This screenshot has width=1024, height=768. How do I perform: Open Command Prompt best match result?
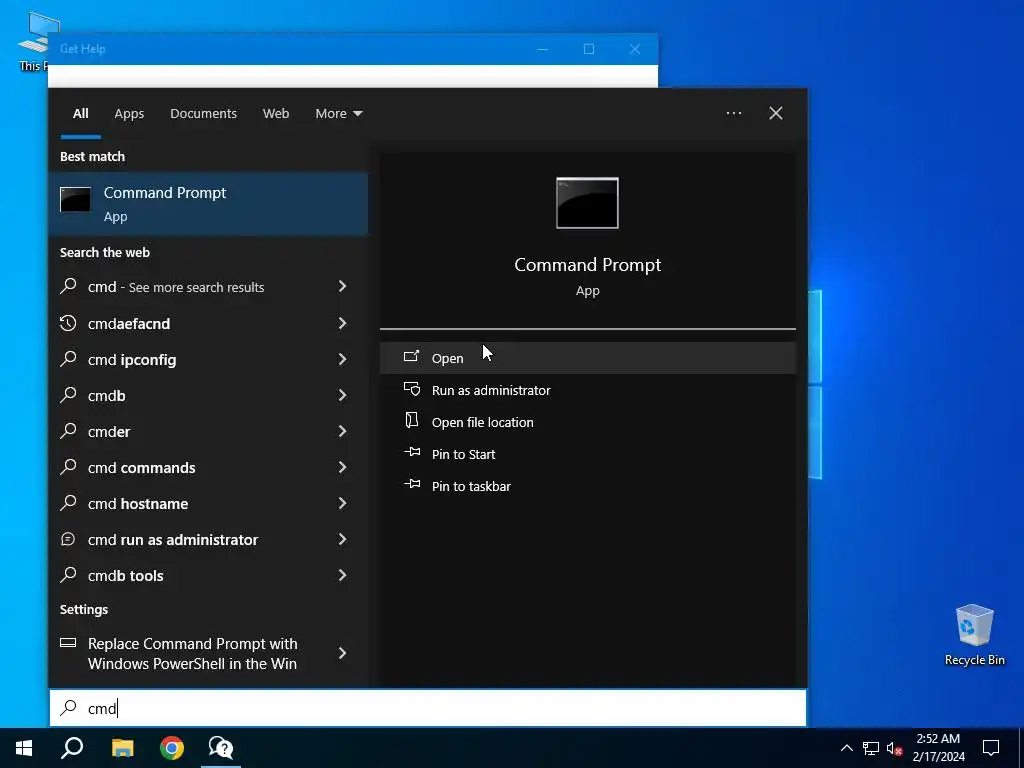[x=208, y=204]
